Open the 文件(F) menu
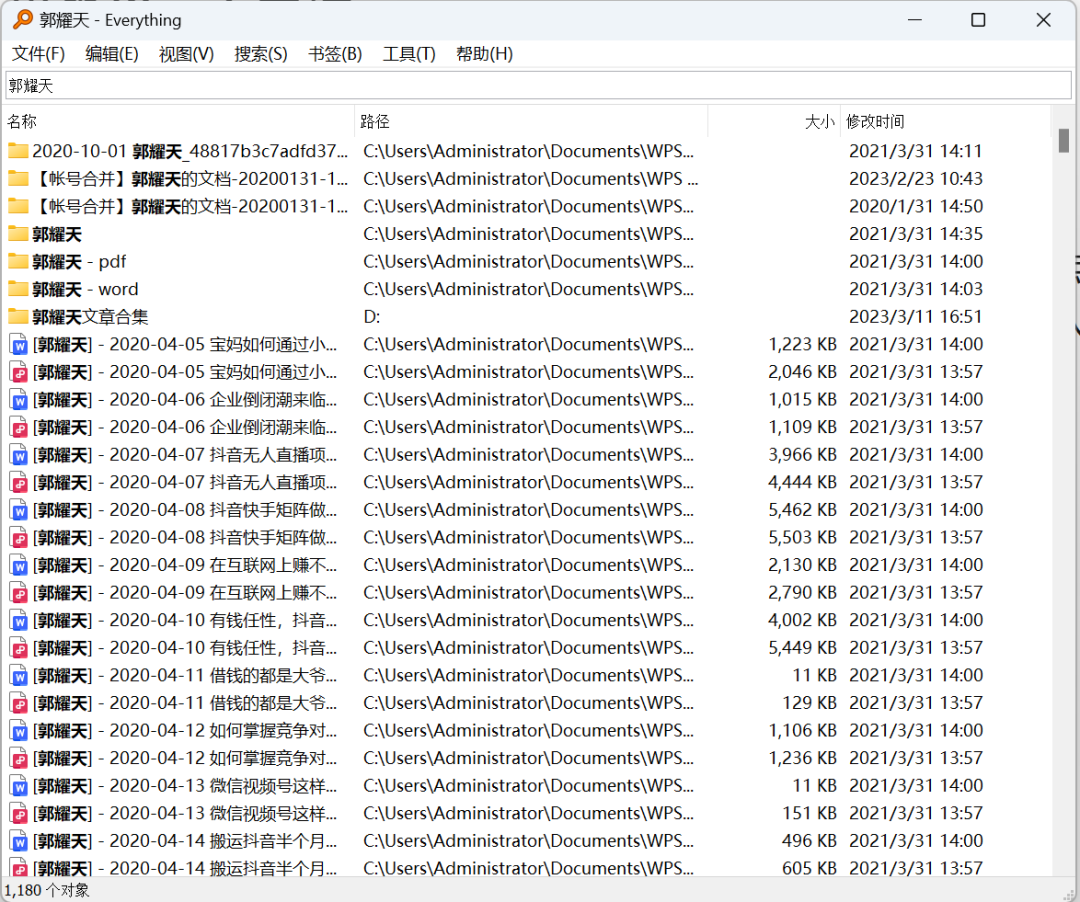 pos(38,54)
